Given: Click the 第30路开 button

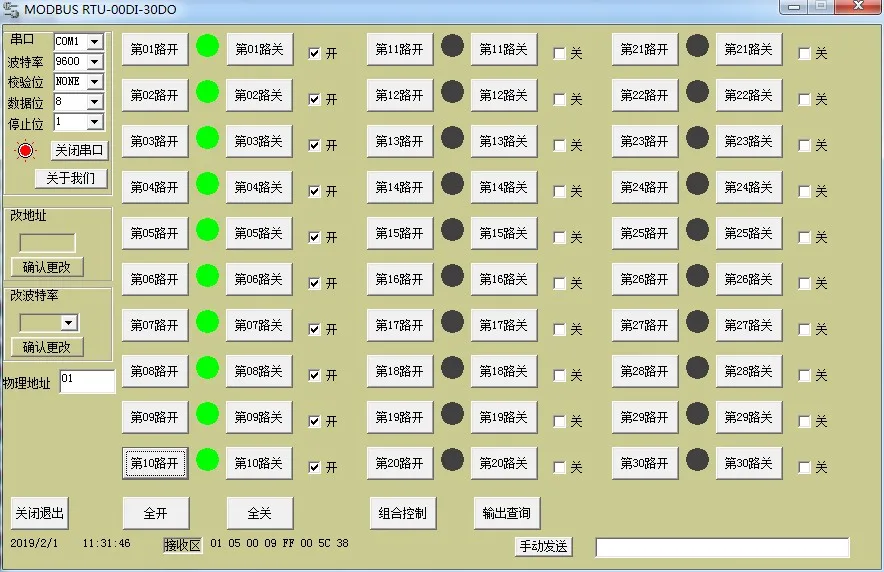Looking at the screenshot, I should [645, 463].
